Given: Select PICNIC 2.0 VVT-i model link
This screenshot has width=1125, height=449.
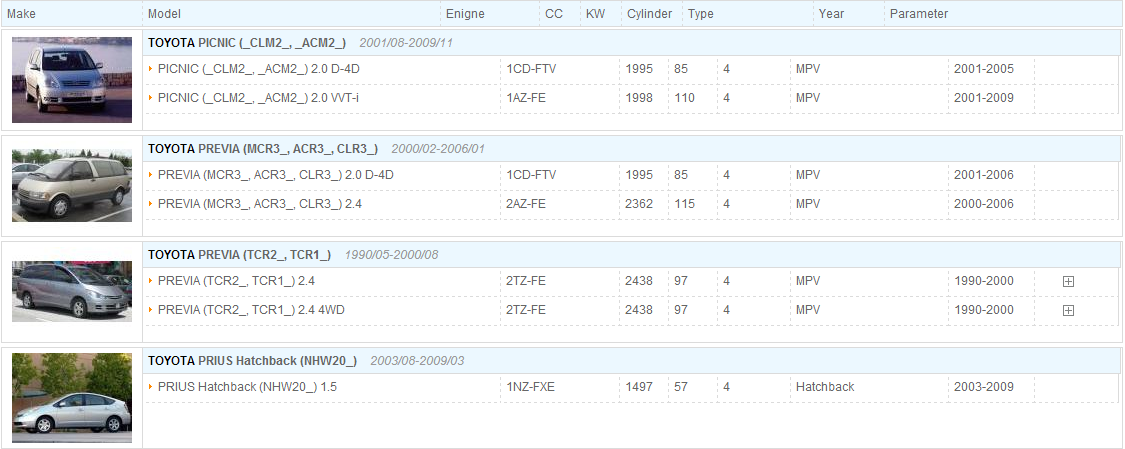Looking at the screenshot, I should (258, 98).
